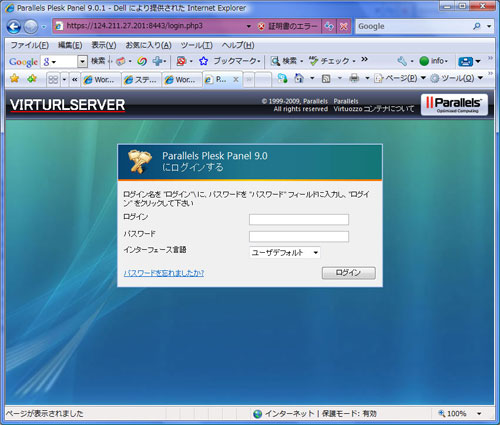Click the blue plus icon on Google Toolbar
This screenshot has width=500, height=425.
(x=157, y=61)
